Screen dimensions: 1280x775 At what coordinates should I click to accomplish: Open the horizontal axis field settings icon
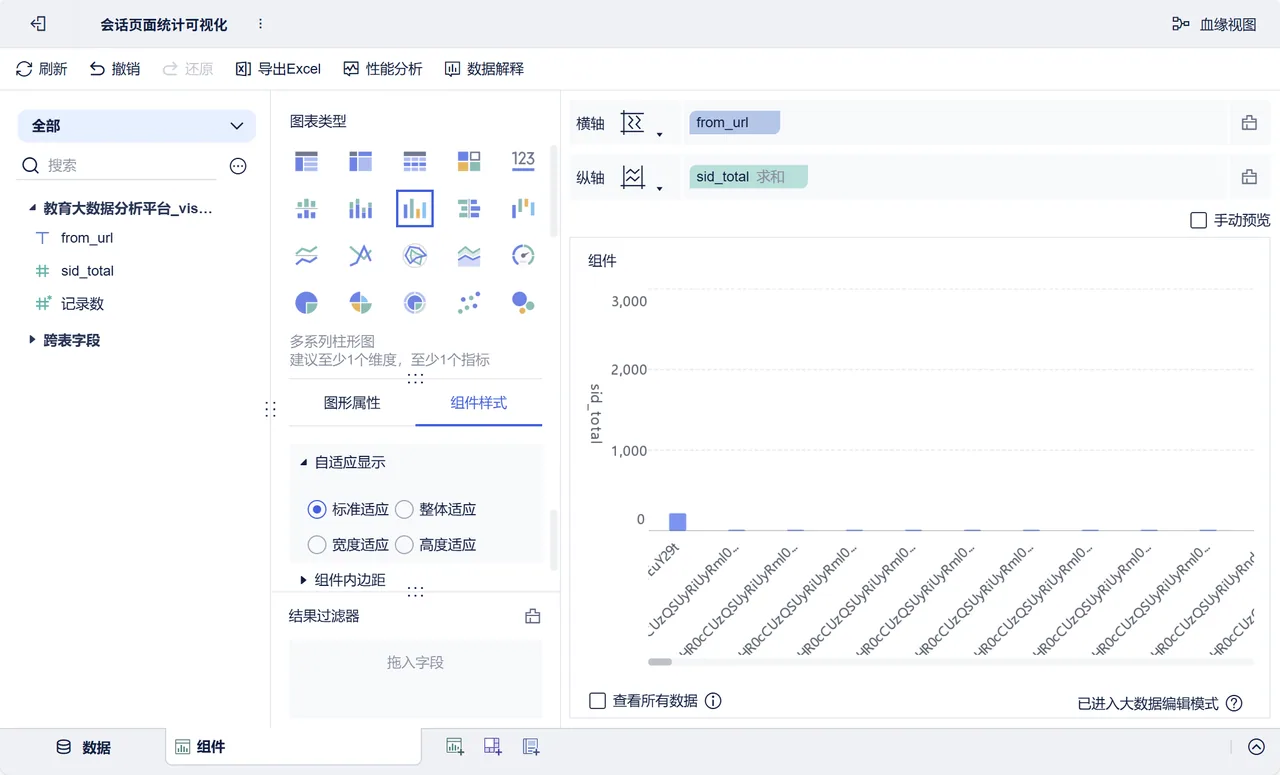tap(1249, 123)
